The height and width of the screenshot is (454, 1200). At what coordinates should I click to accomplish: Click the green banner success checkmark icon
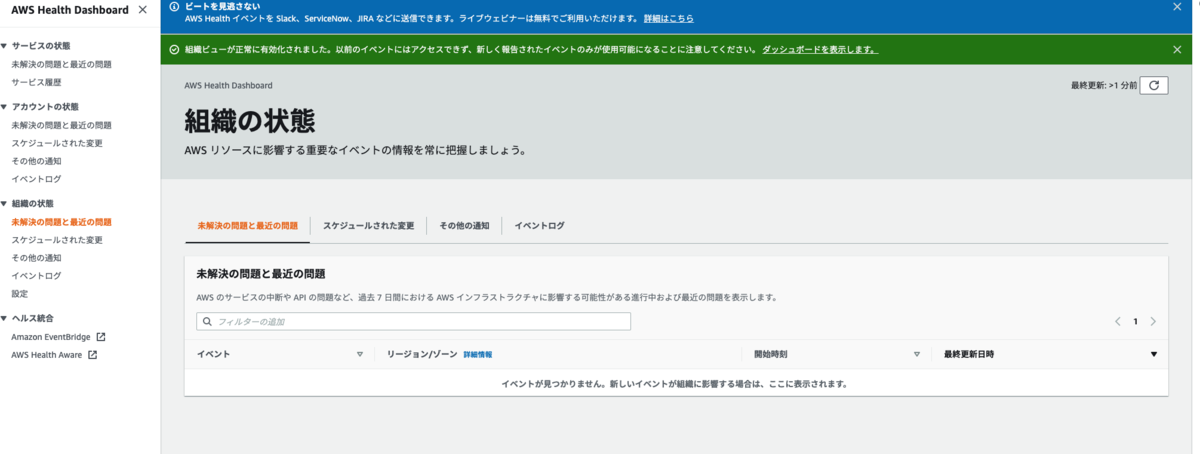coord(174,49)
